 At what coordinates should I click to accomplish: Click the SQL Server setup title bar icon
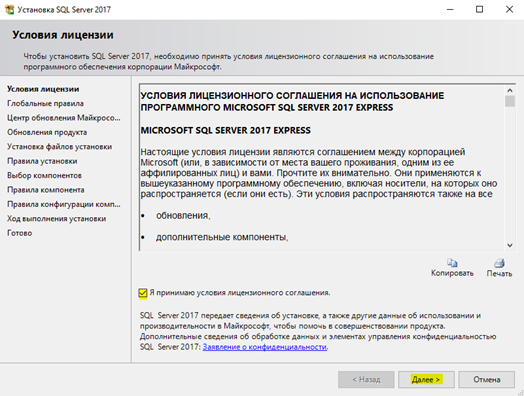[9, 9]
